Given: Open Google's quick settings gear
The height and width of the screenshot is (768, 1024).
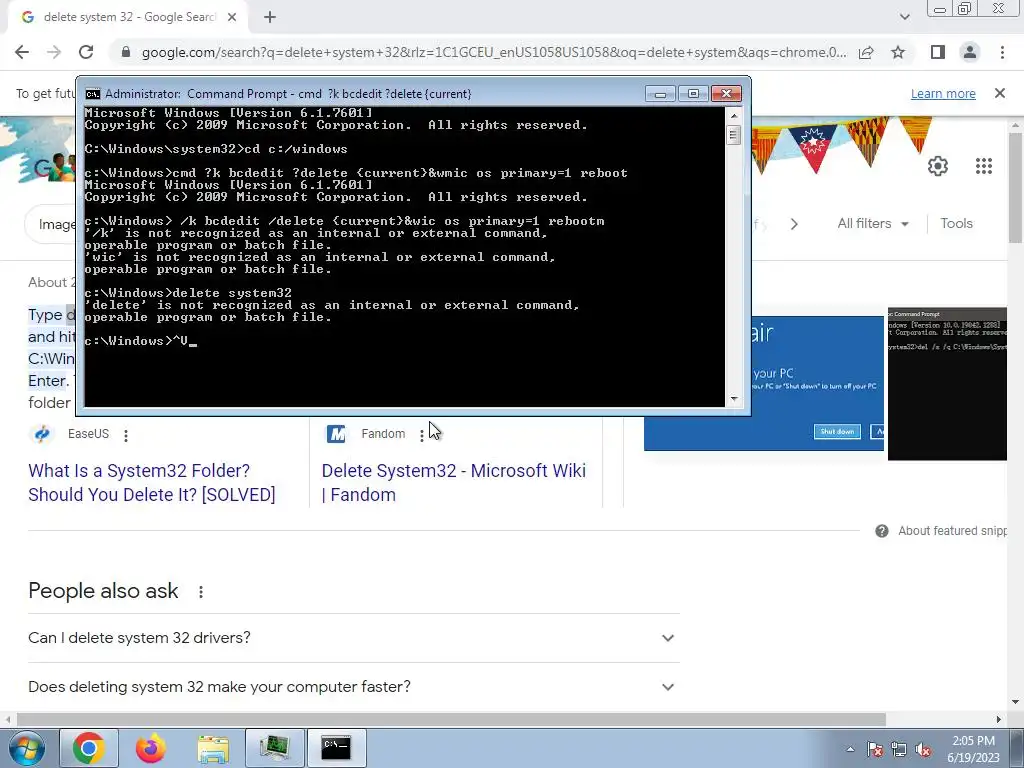Looking at the screenshot, I should pyautogui.click(x=938, y=166).
